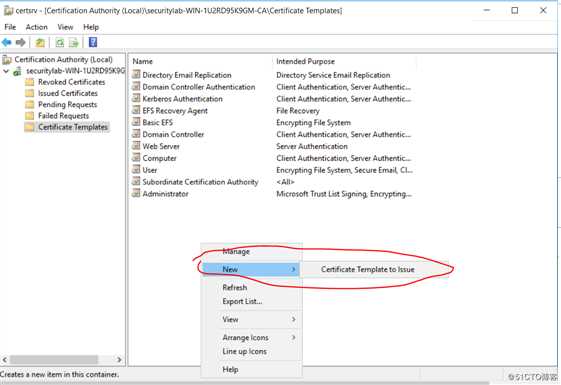Select the Certificate Templates tree folder
Screen dimensions: 561x385
pyautogui.click(x=73, y=127)
